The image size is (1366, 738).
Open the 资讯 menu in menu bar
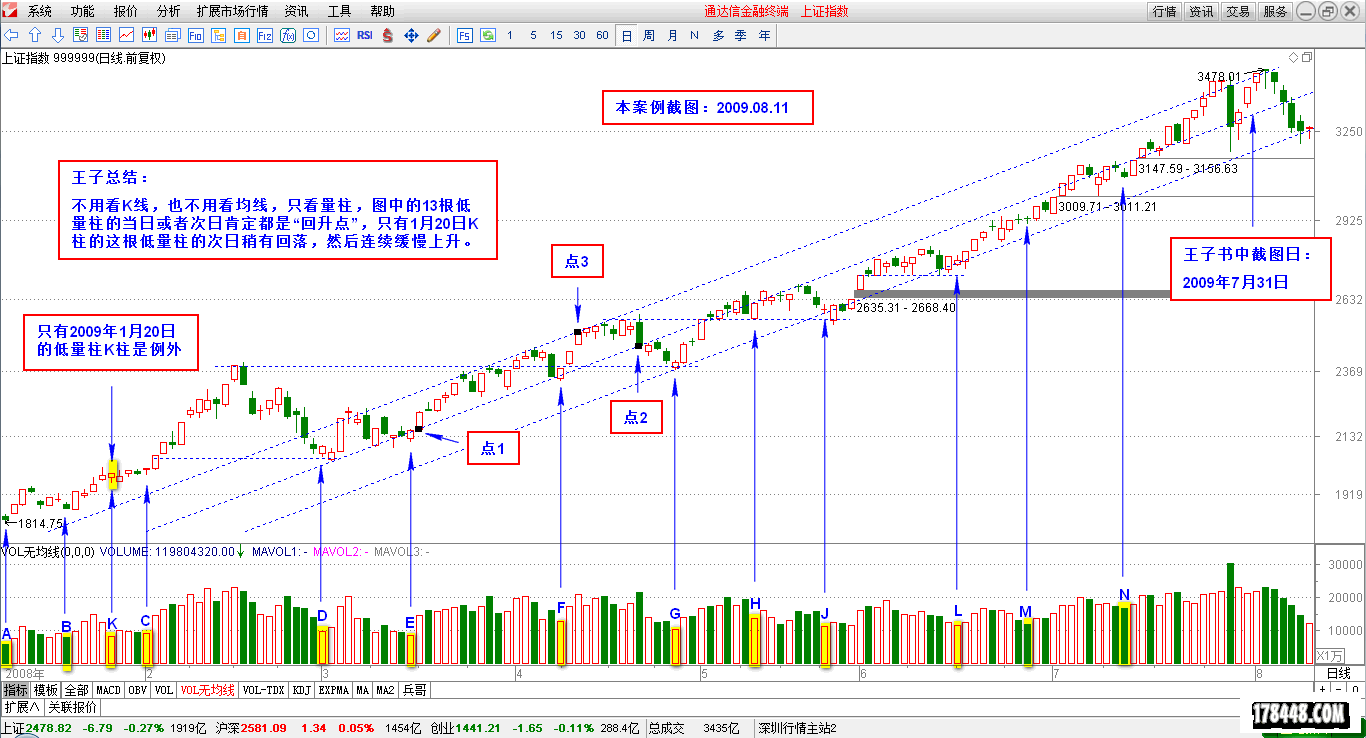coord(296,11)
